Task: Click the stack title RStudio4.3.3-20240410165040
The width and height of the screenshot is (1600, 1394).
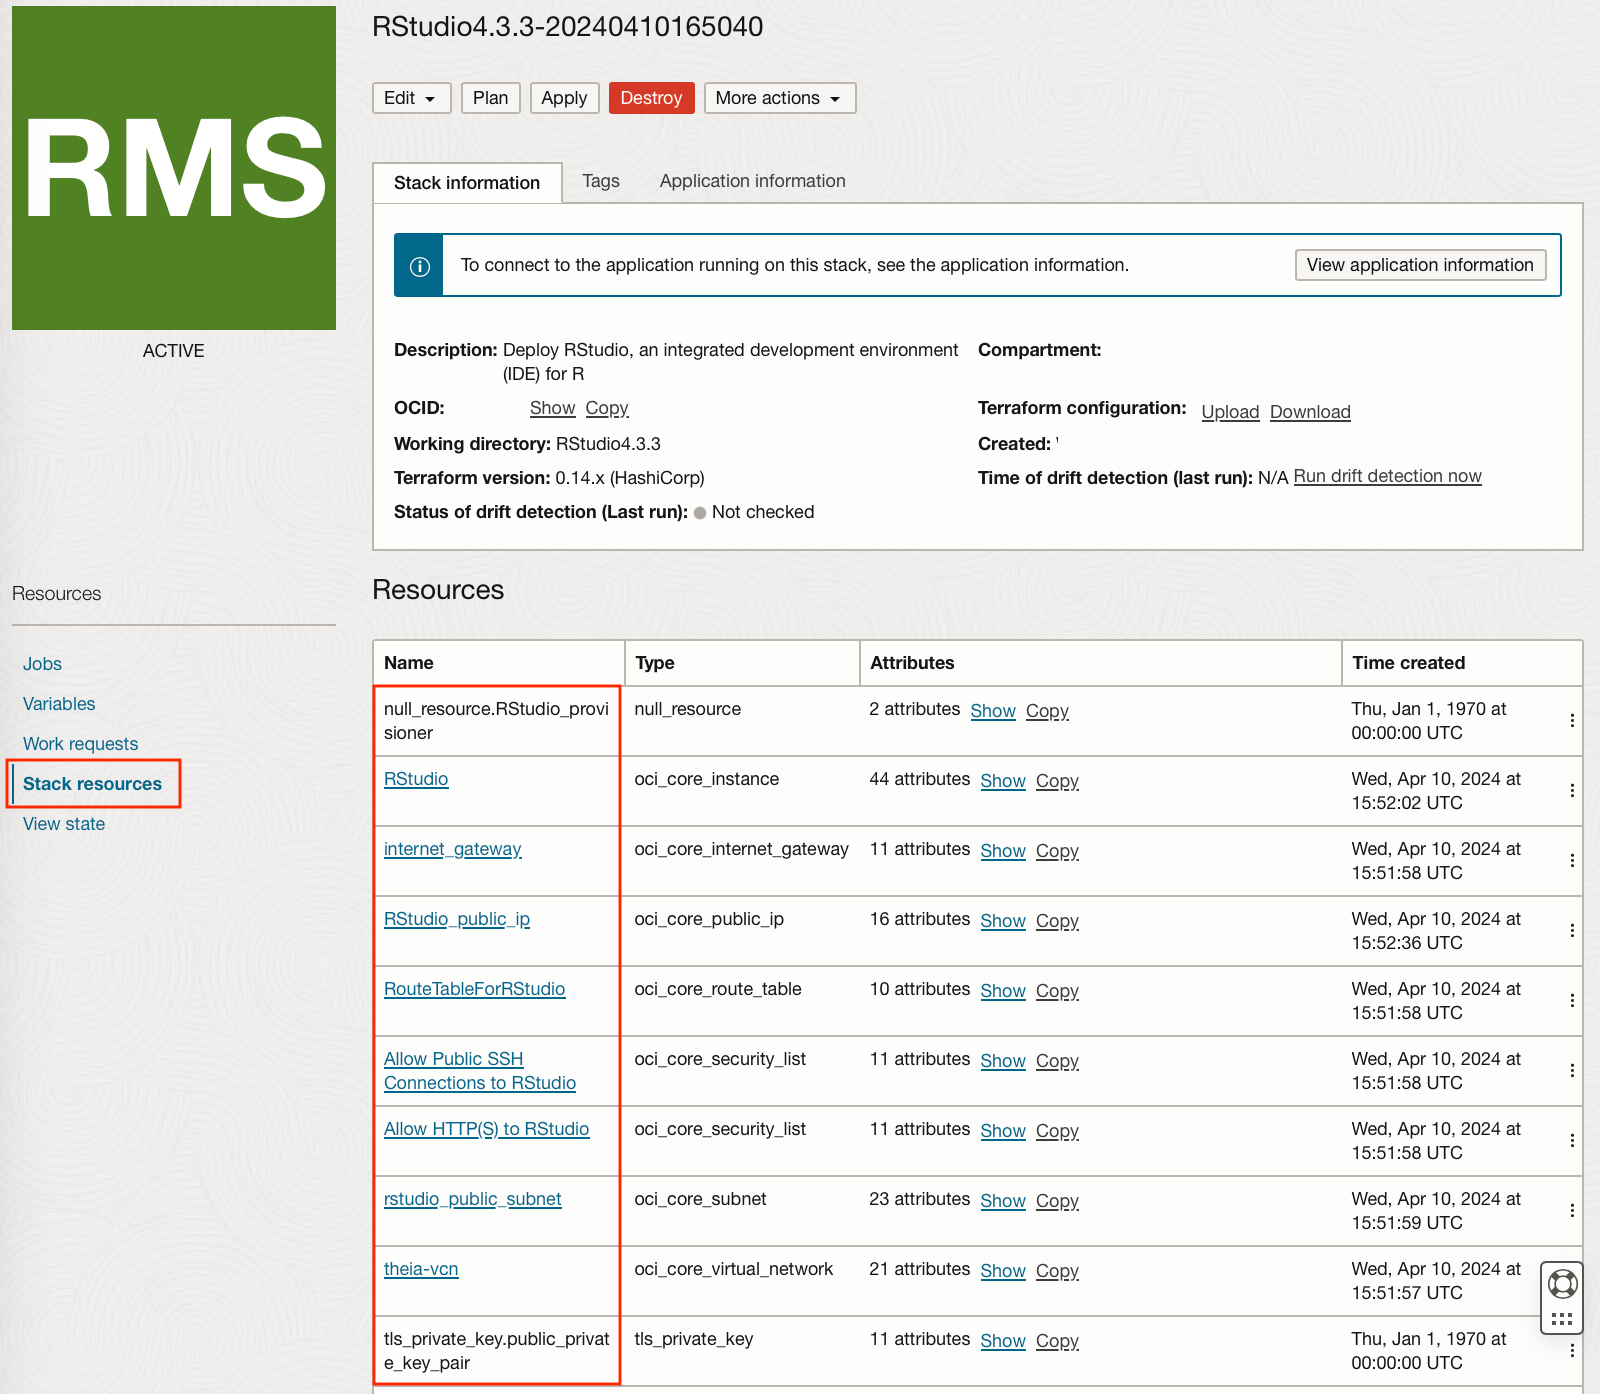Action: (568, 27)
